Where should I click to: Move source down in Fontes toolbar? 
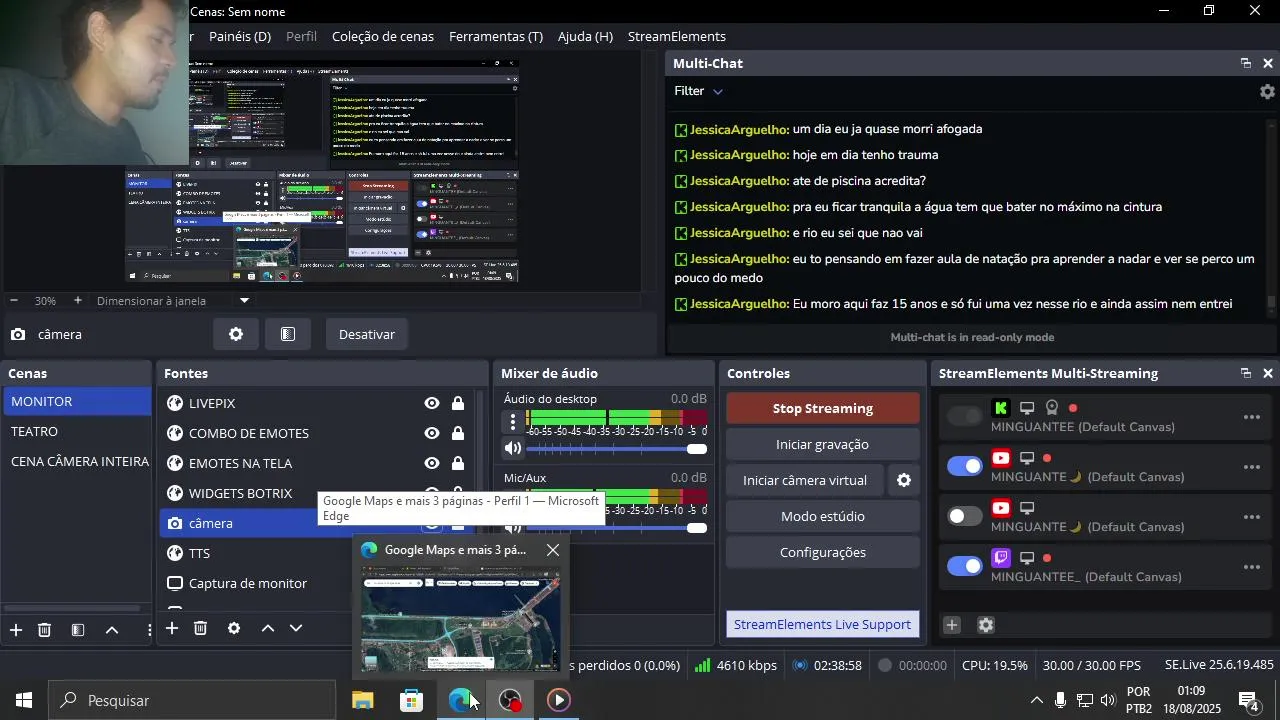296,628
